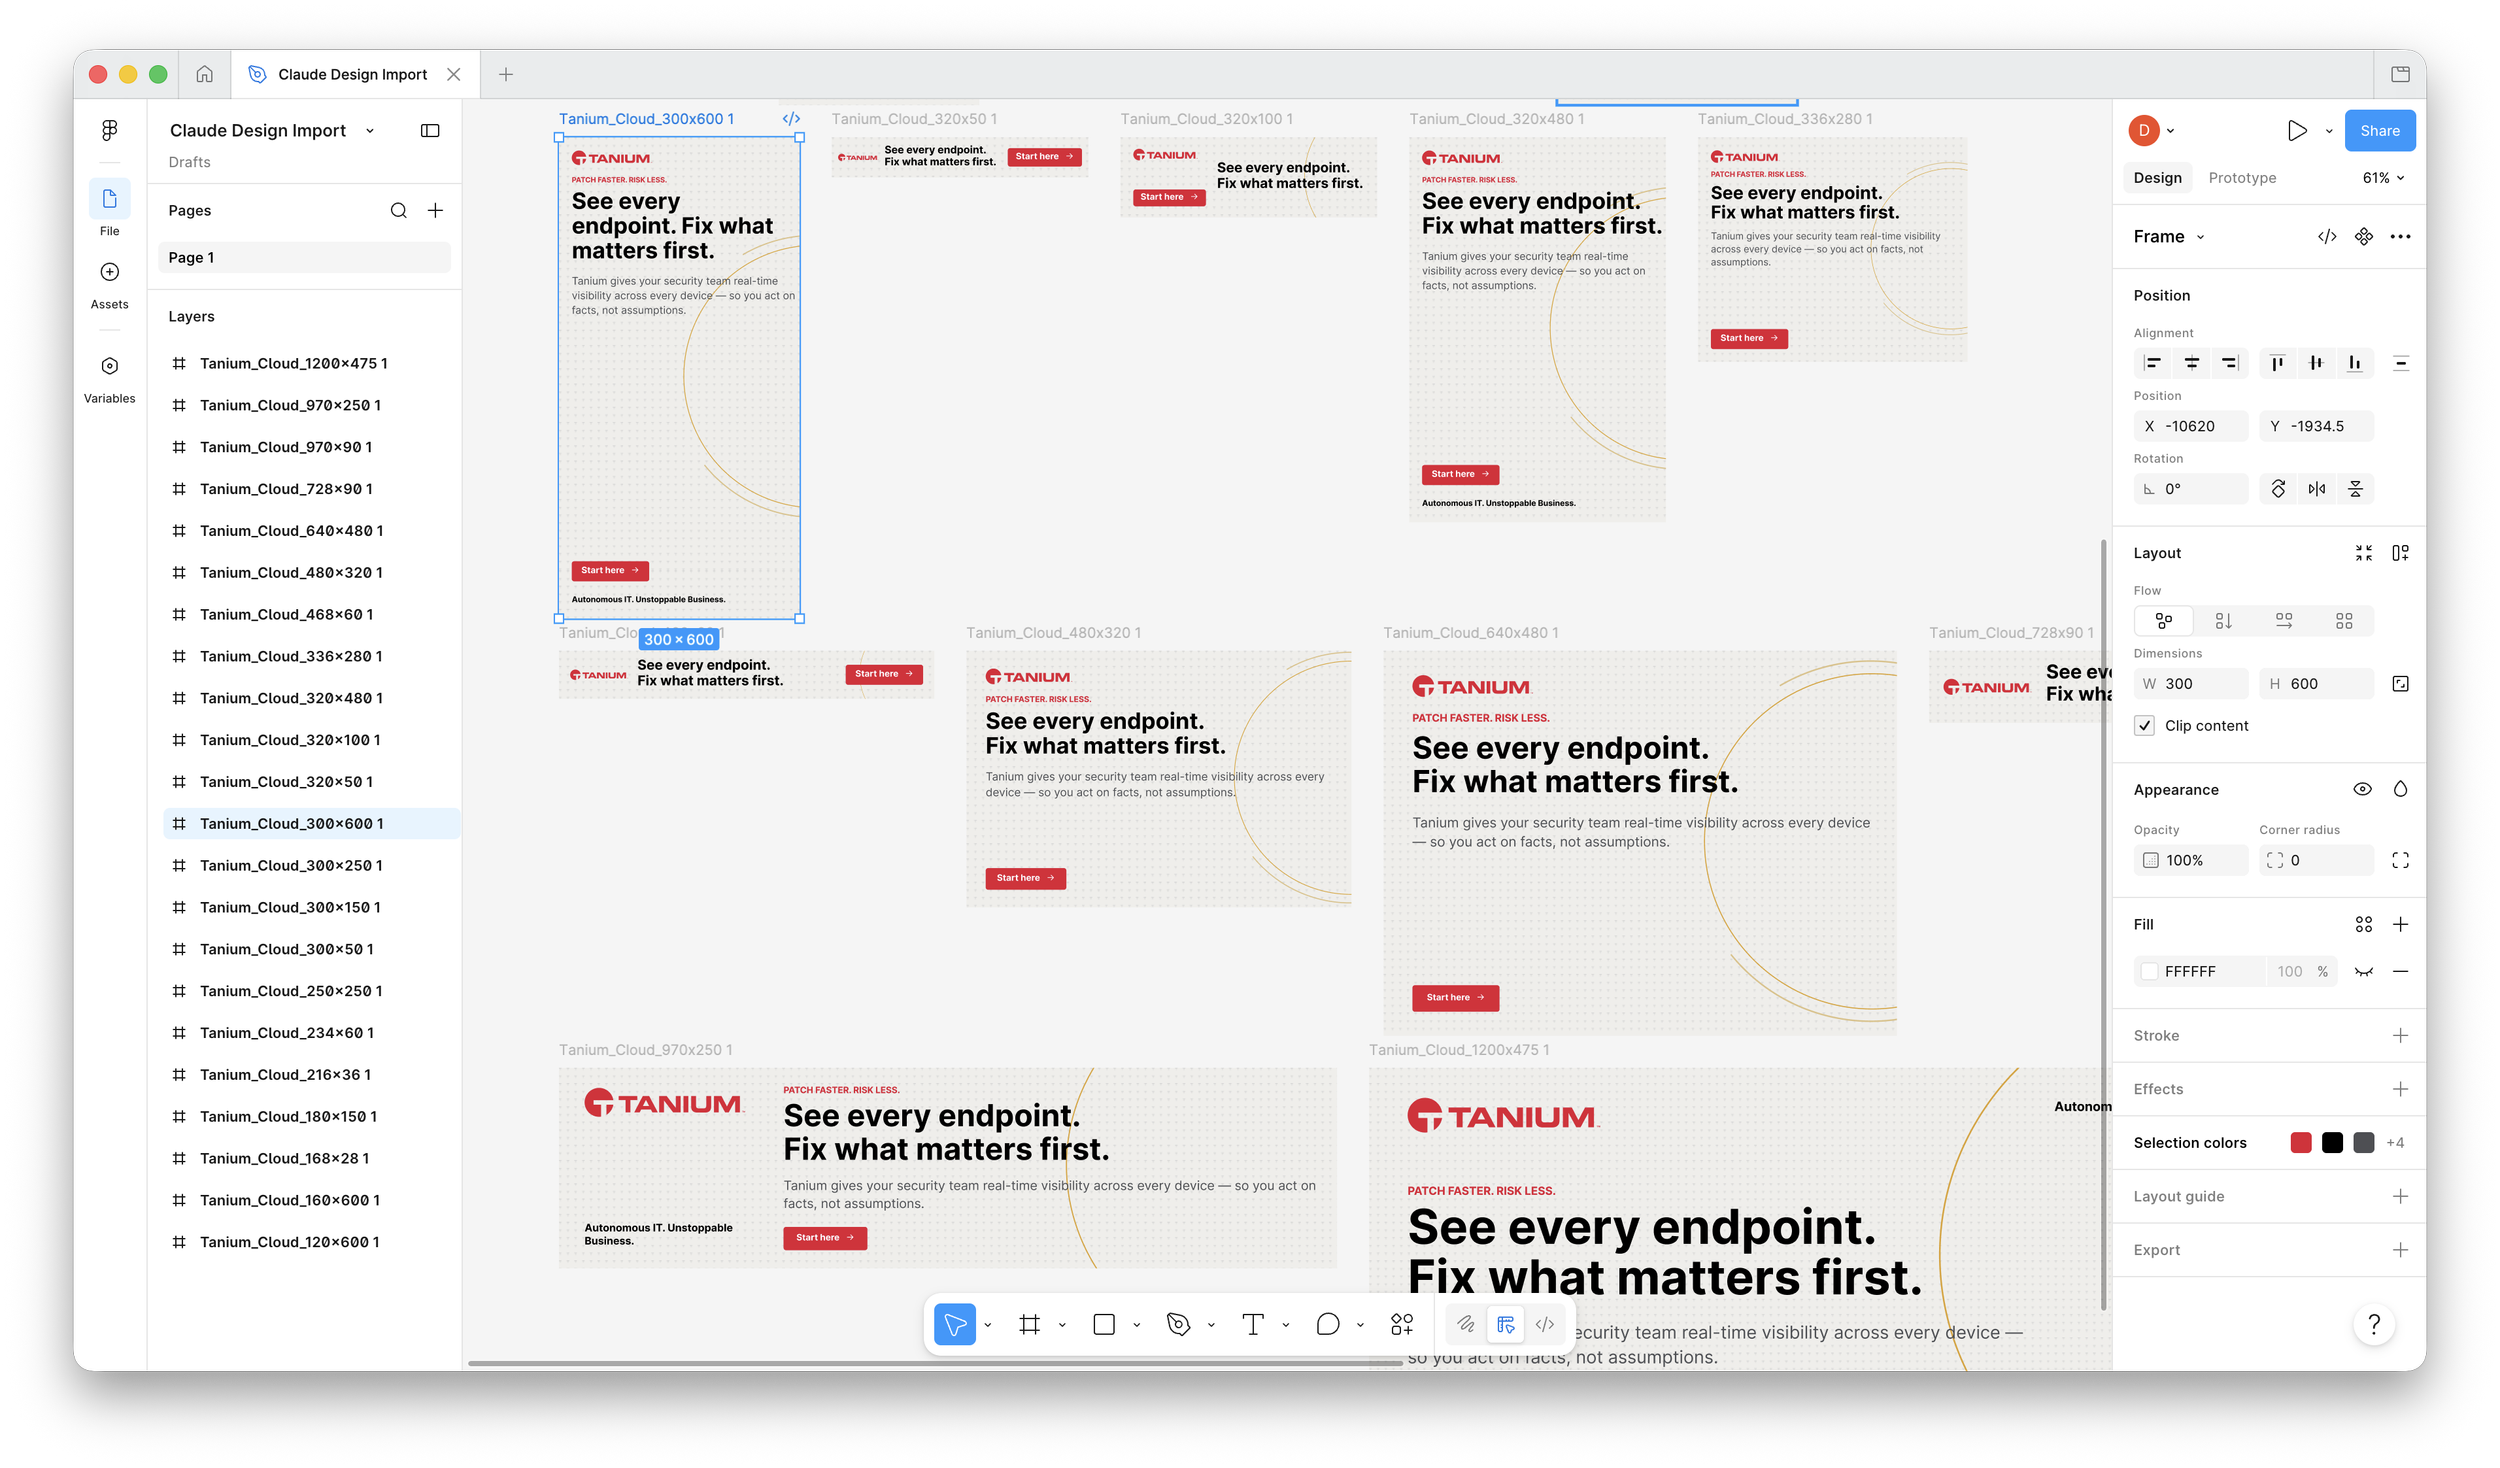The image size is (2500, 1468).
Task: Select vertical auto layout flow
Action: coord(2223,621)
